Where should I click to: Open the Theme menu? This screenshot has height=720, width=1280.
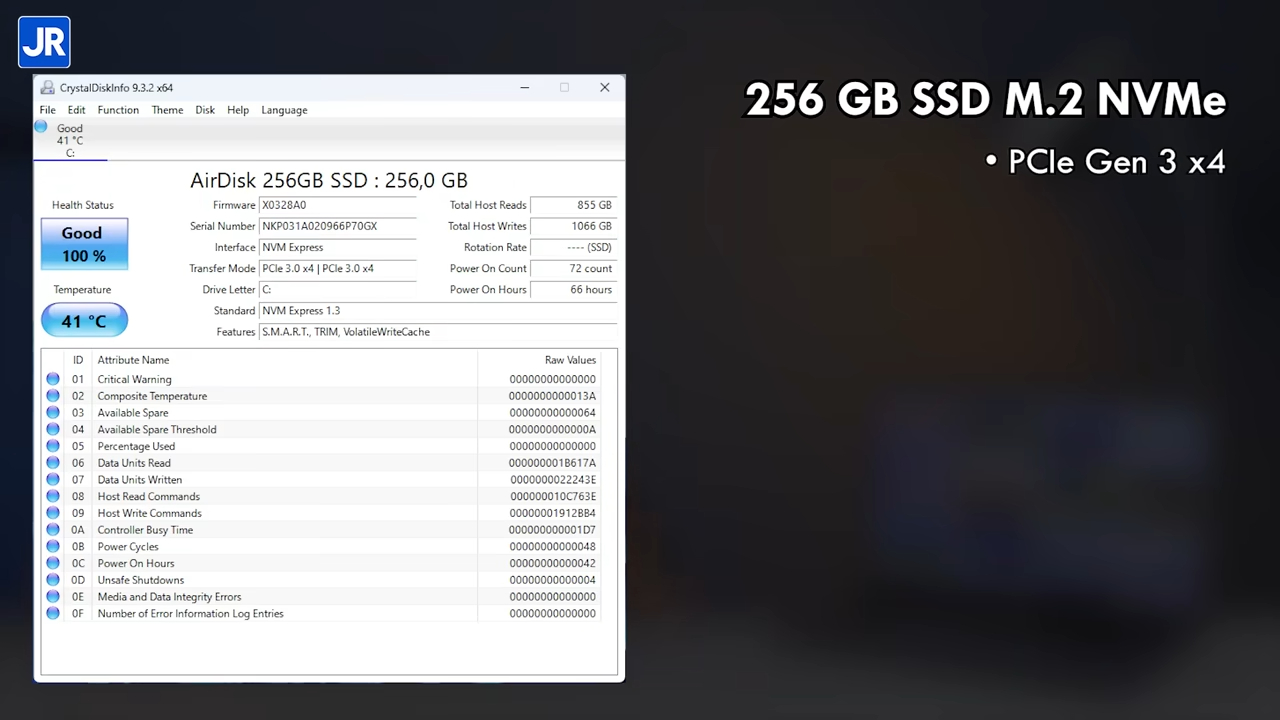point(167,110)
